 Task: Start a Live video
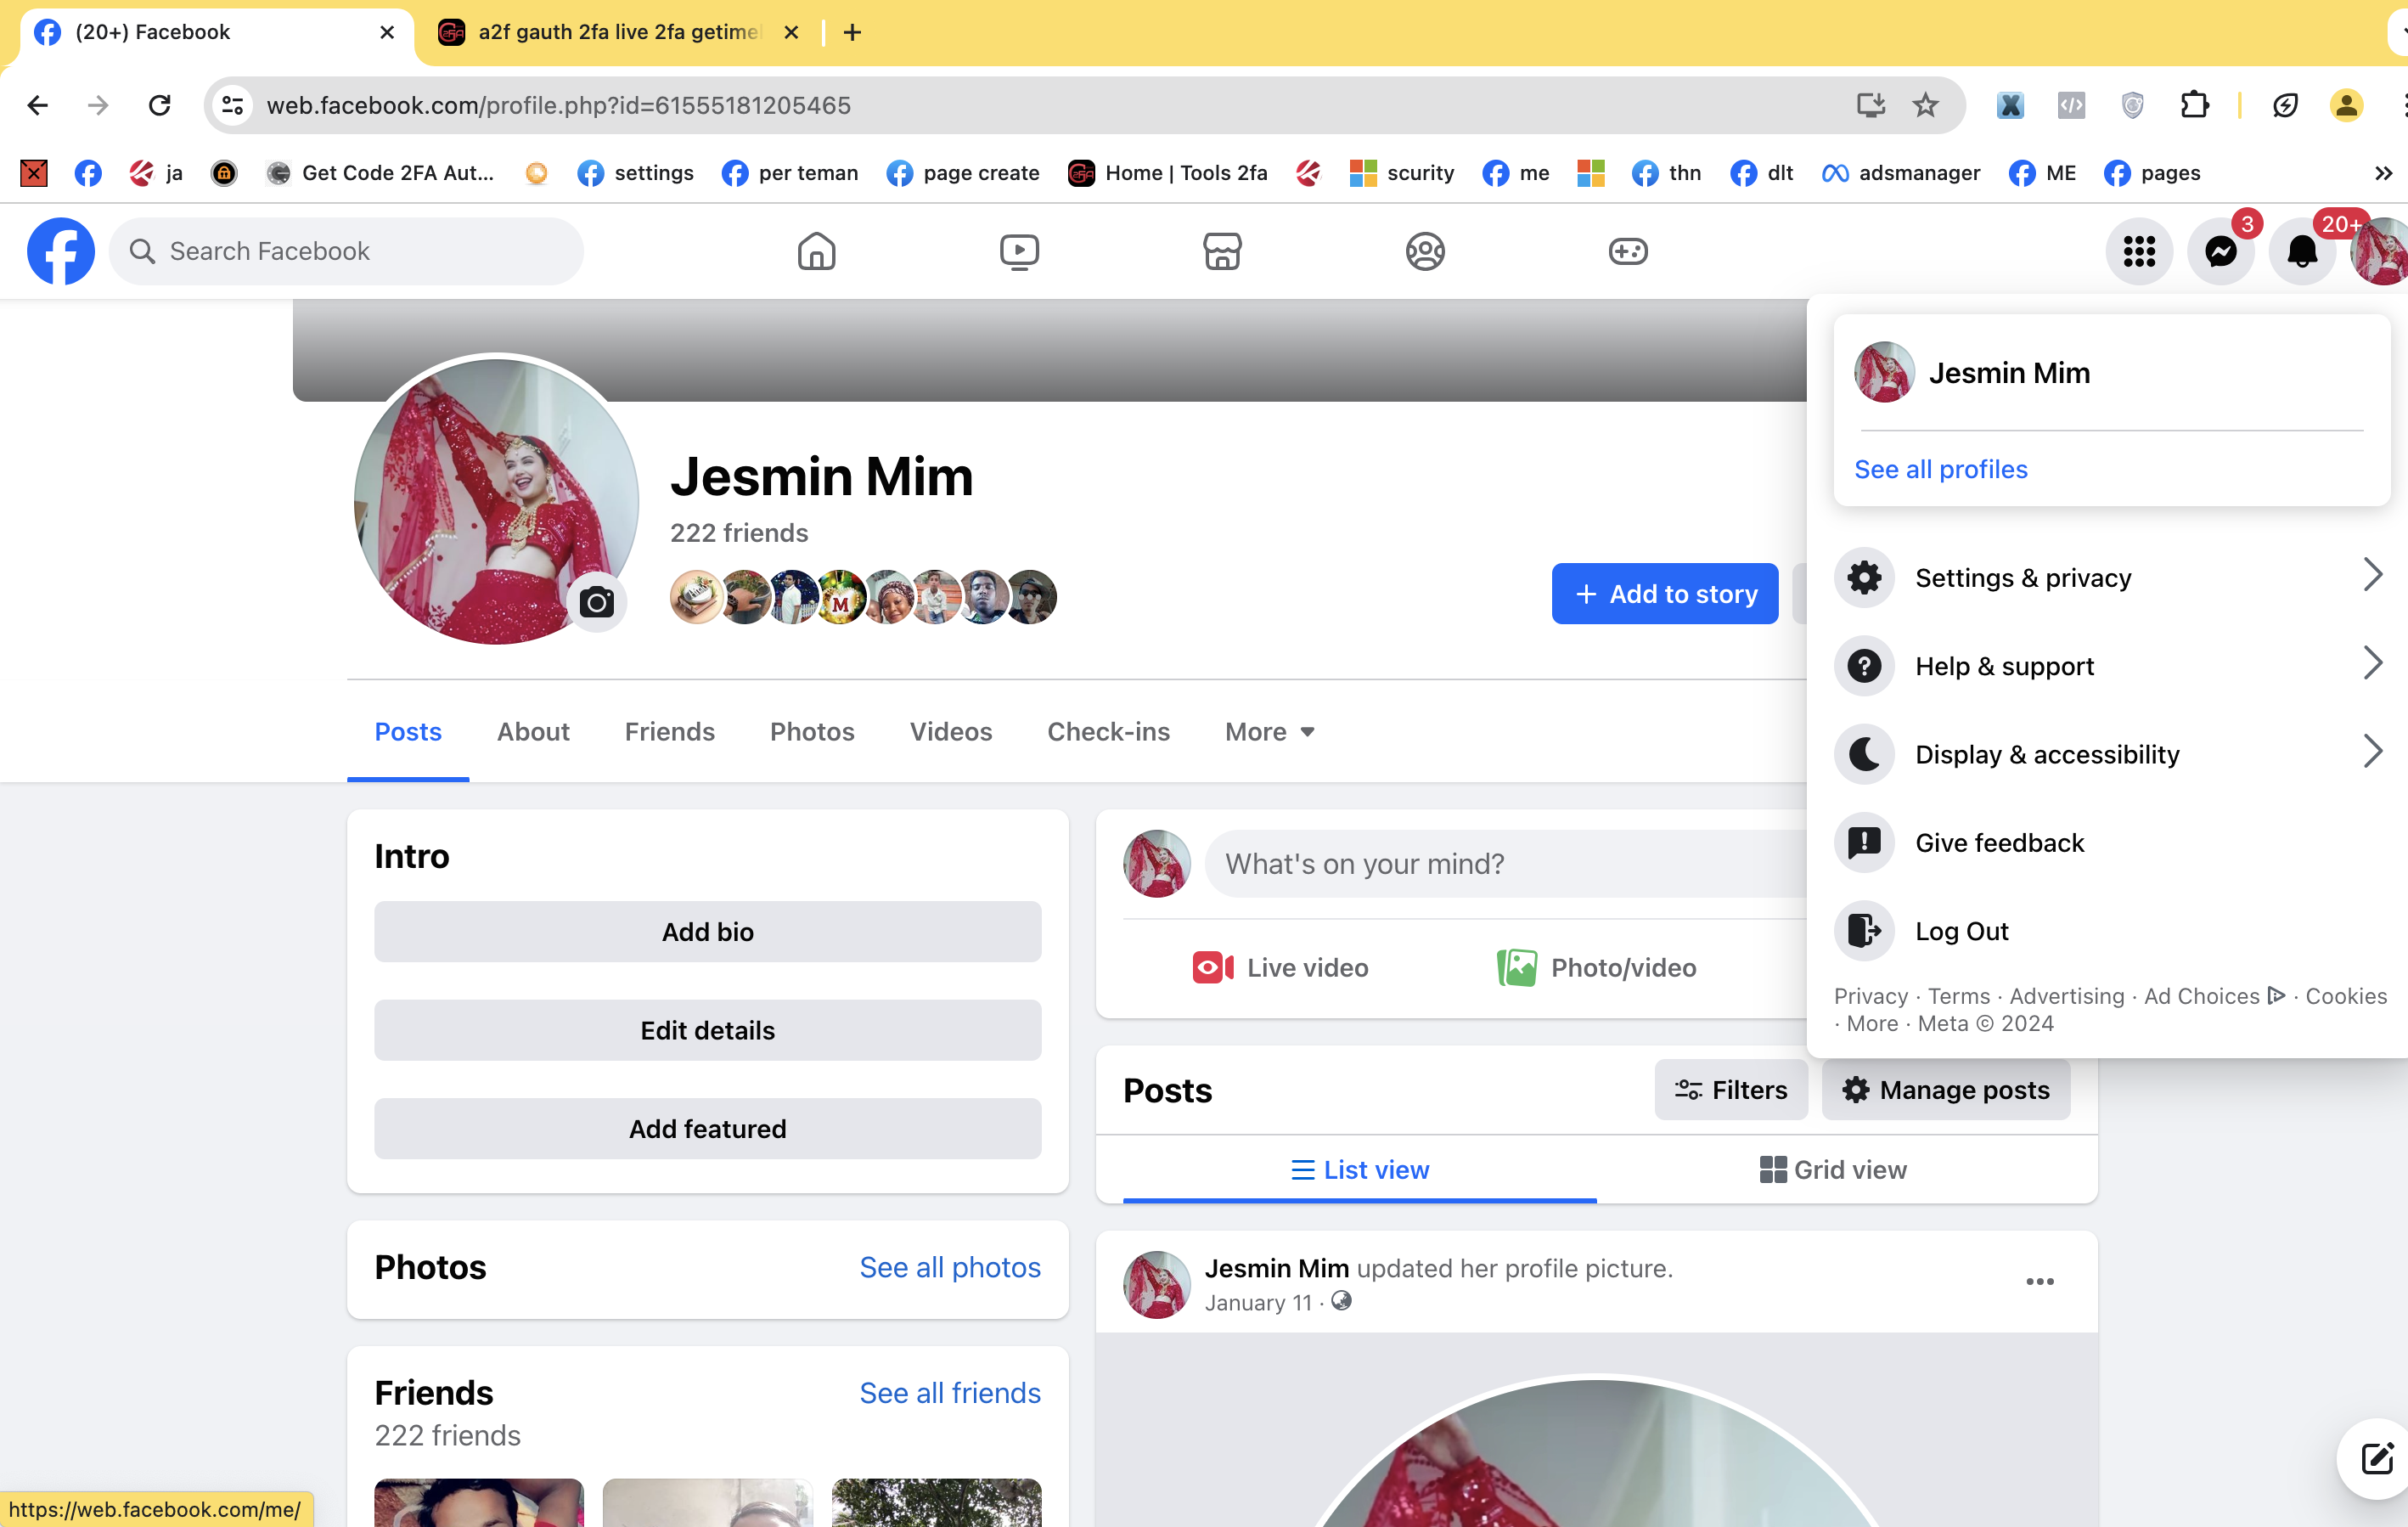click(x=1280, y=967)
